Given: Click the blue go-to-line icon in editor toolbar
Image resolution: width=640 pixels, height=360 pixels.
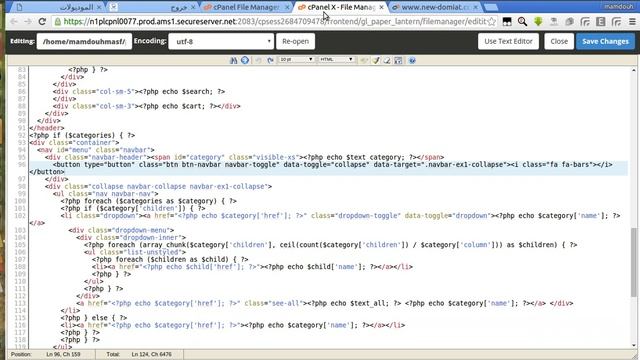Looking at the screenshot, I should point(245,60).
